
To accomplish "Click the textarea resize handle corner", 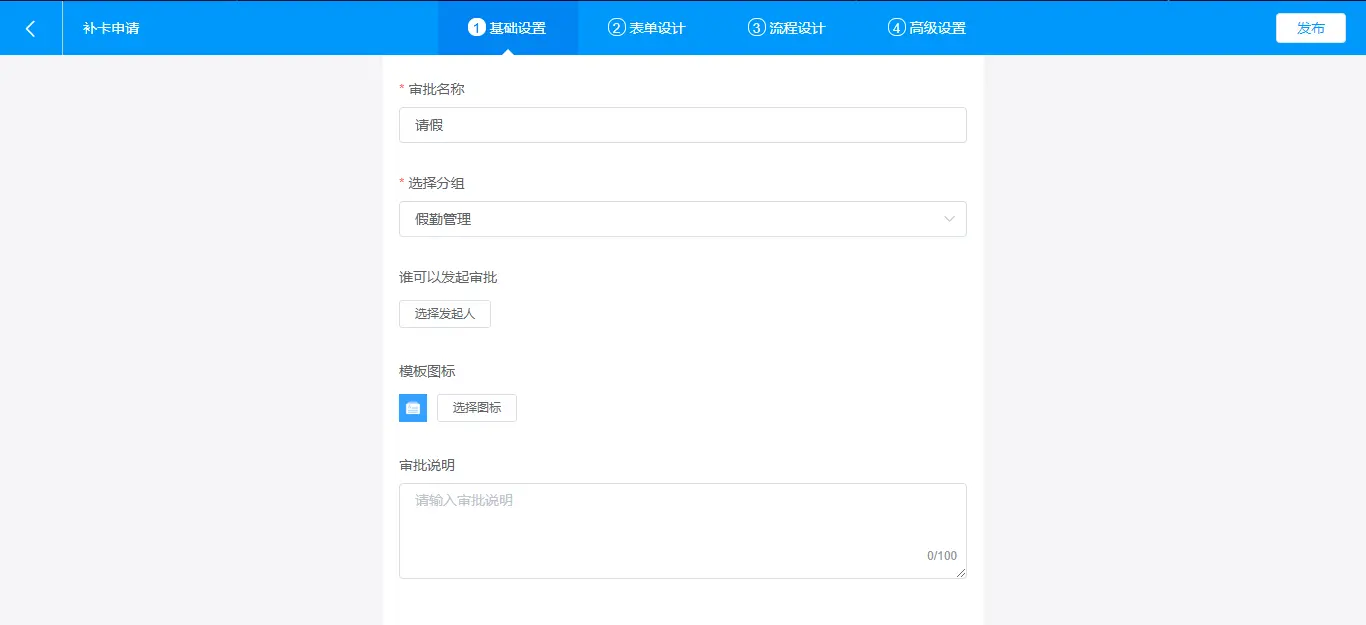I will coord(961,573).
